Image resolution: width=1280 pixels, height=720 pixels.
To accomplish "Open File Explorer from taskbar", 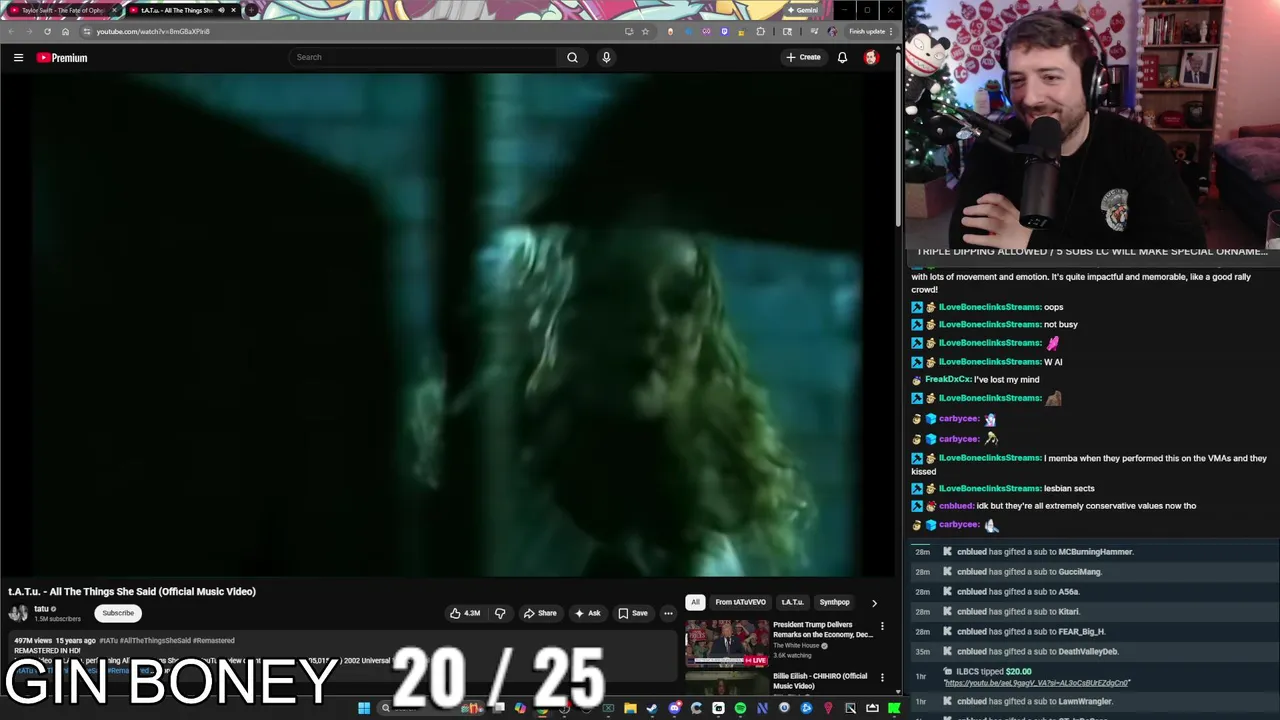I will [630, 708].
